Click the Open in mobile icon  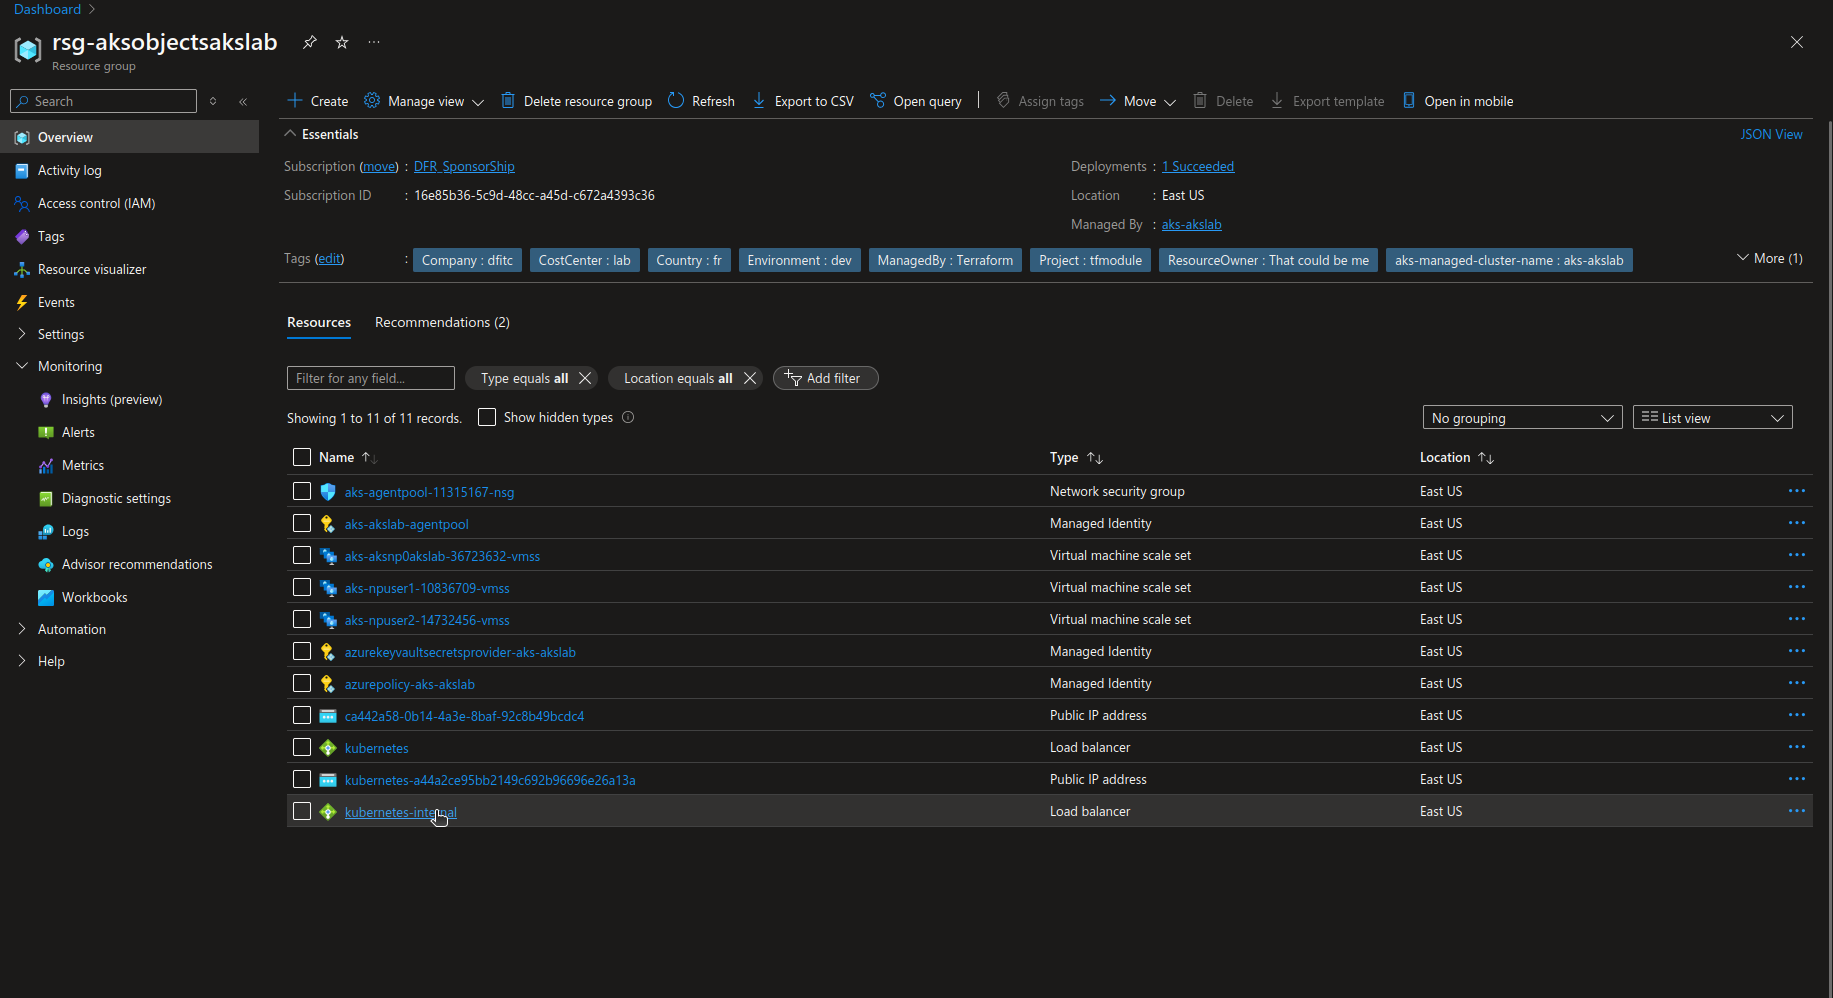pyautogui.click(x=1409, y=100)
